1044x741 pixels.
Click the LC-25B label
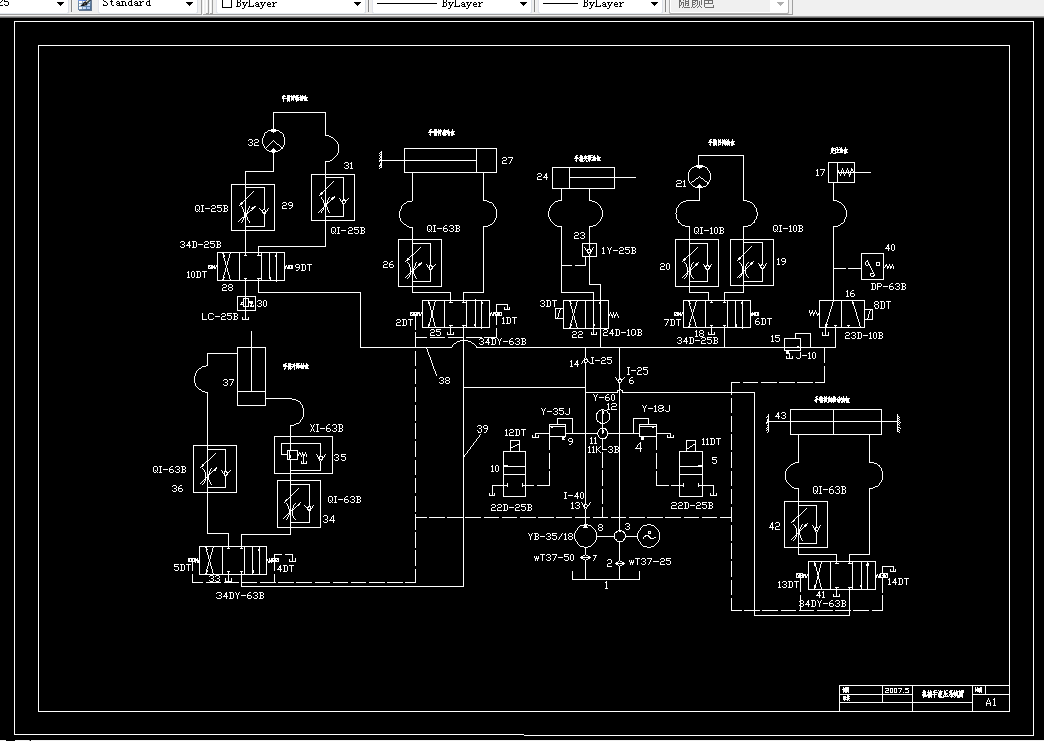click(220, 317)
